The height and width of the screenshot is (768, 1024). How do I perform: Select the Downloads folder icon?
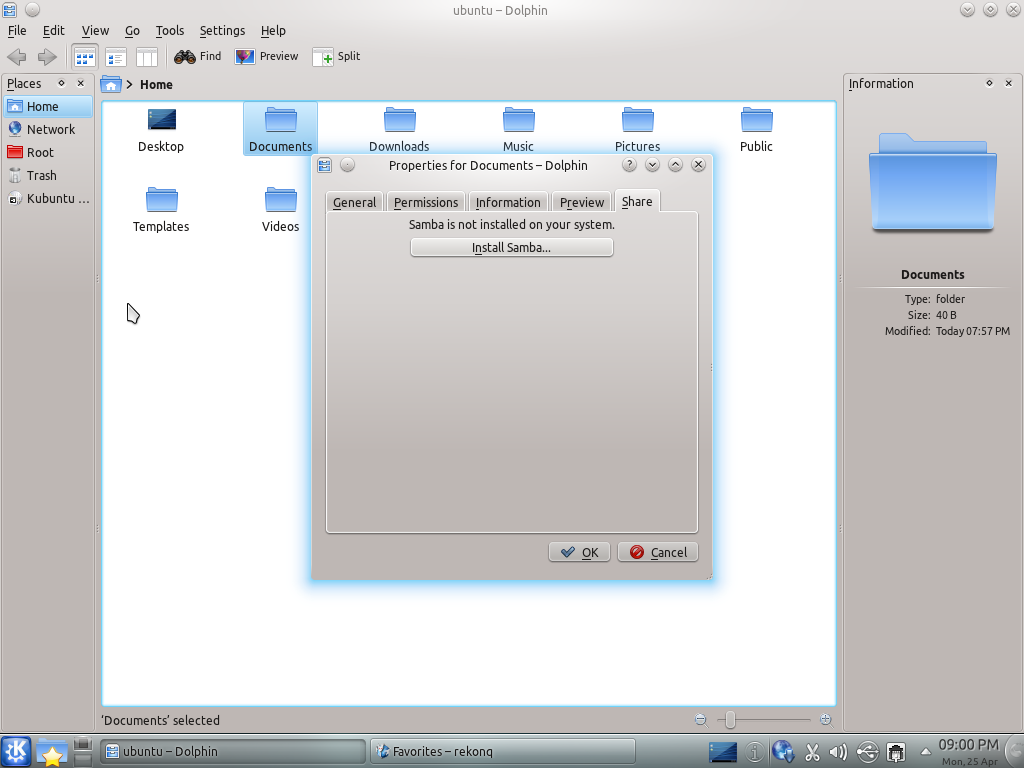[400, 120]
